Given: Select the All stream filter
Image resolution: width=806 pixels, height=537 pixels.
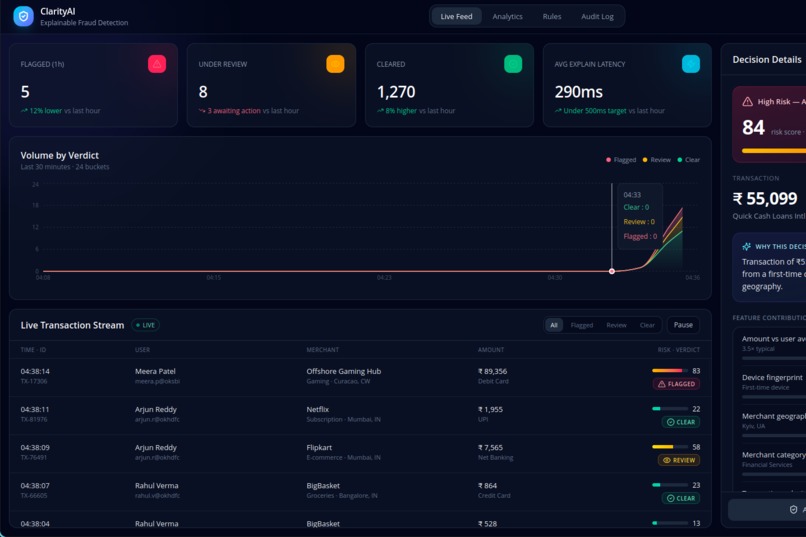Looking at the screenshot, I should click(x=554, y=325).
